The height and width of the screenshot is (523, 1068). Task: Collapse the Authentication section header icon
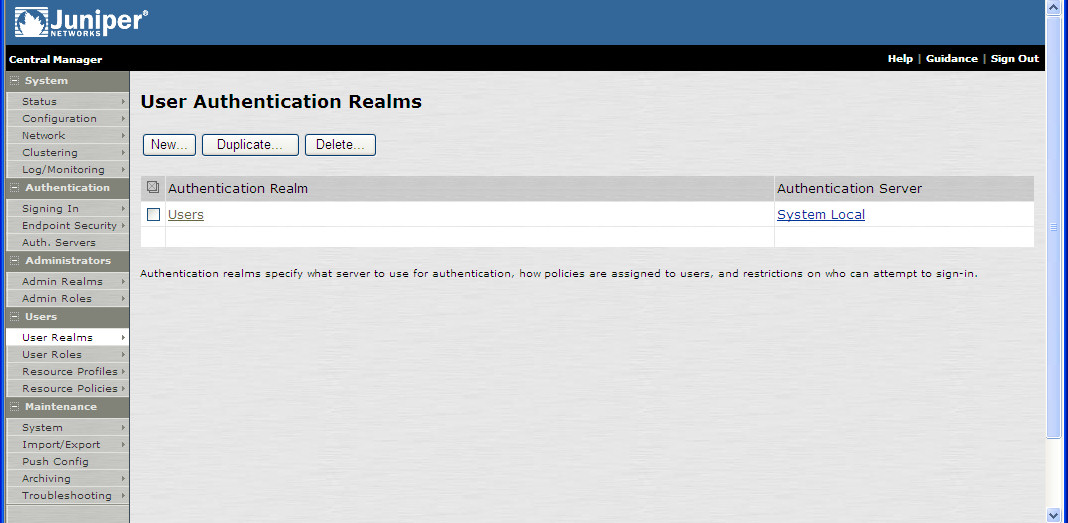[15, 188]
